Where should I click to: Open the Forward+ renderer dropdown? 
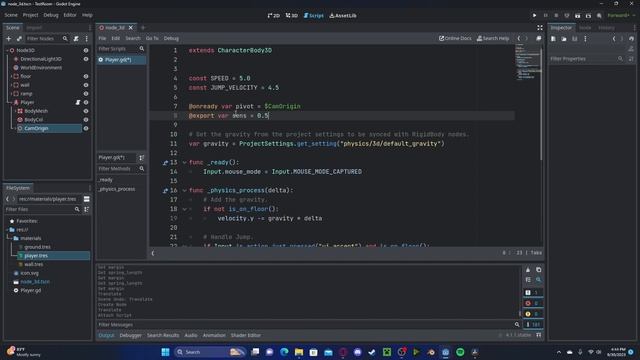click(621, 16)
